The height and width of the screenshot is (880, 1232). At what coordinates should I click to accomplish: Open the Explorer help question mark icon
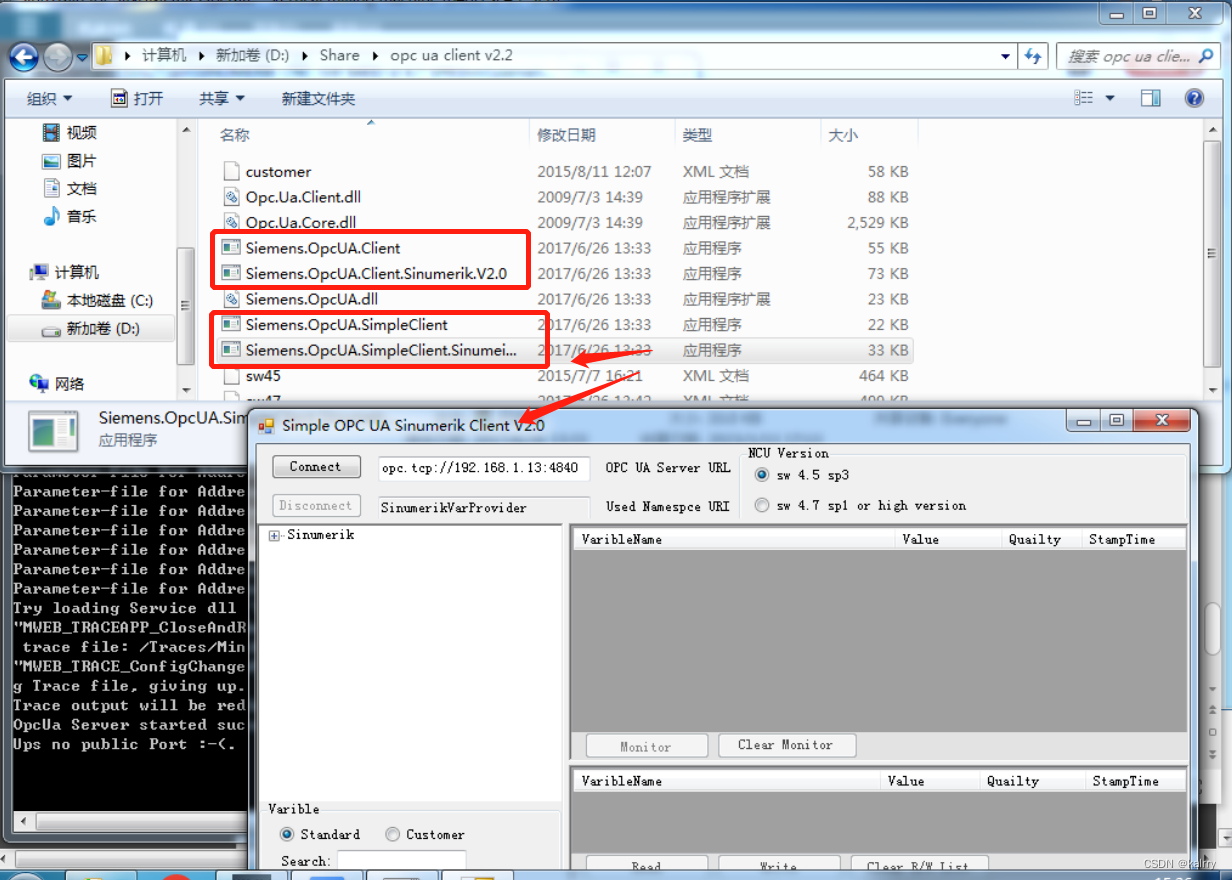pyautogui.click(x=1193, y=98)
